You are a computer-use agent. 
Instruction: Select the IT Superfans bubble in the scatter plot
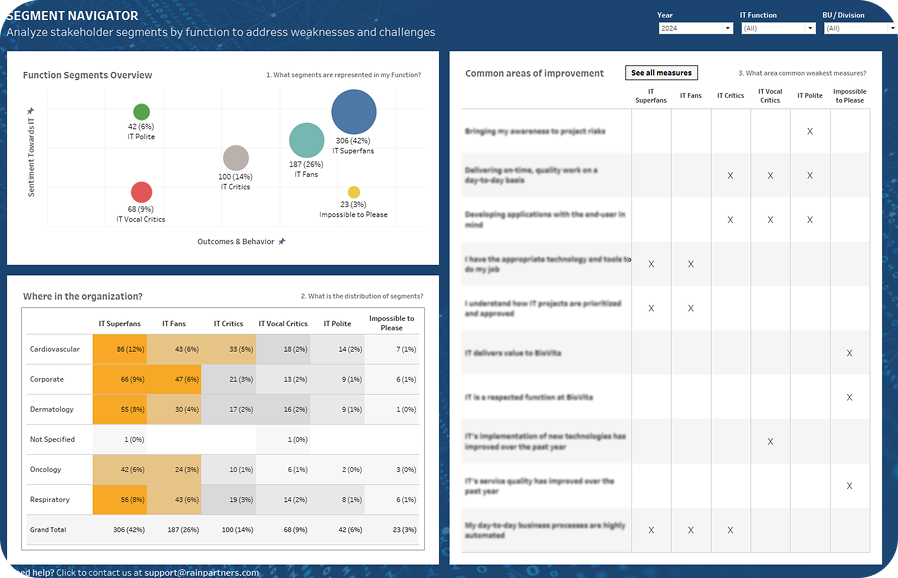(x=352, y=110)
